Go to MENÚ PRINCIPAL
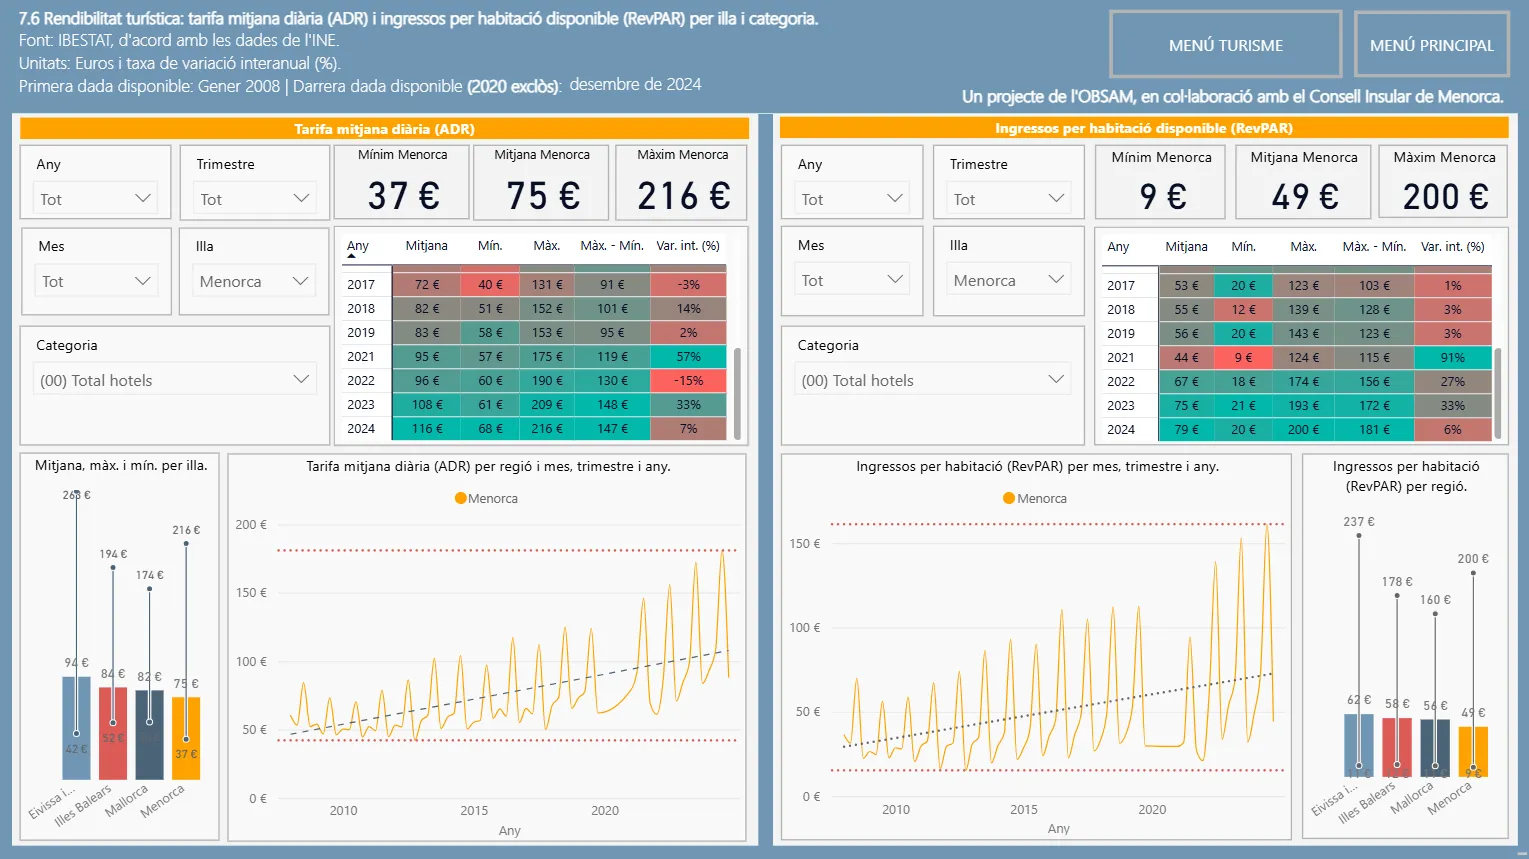This screenshot has width=1529, height=859. pos(1431,45)
